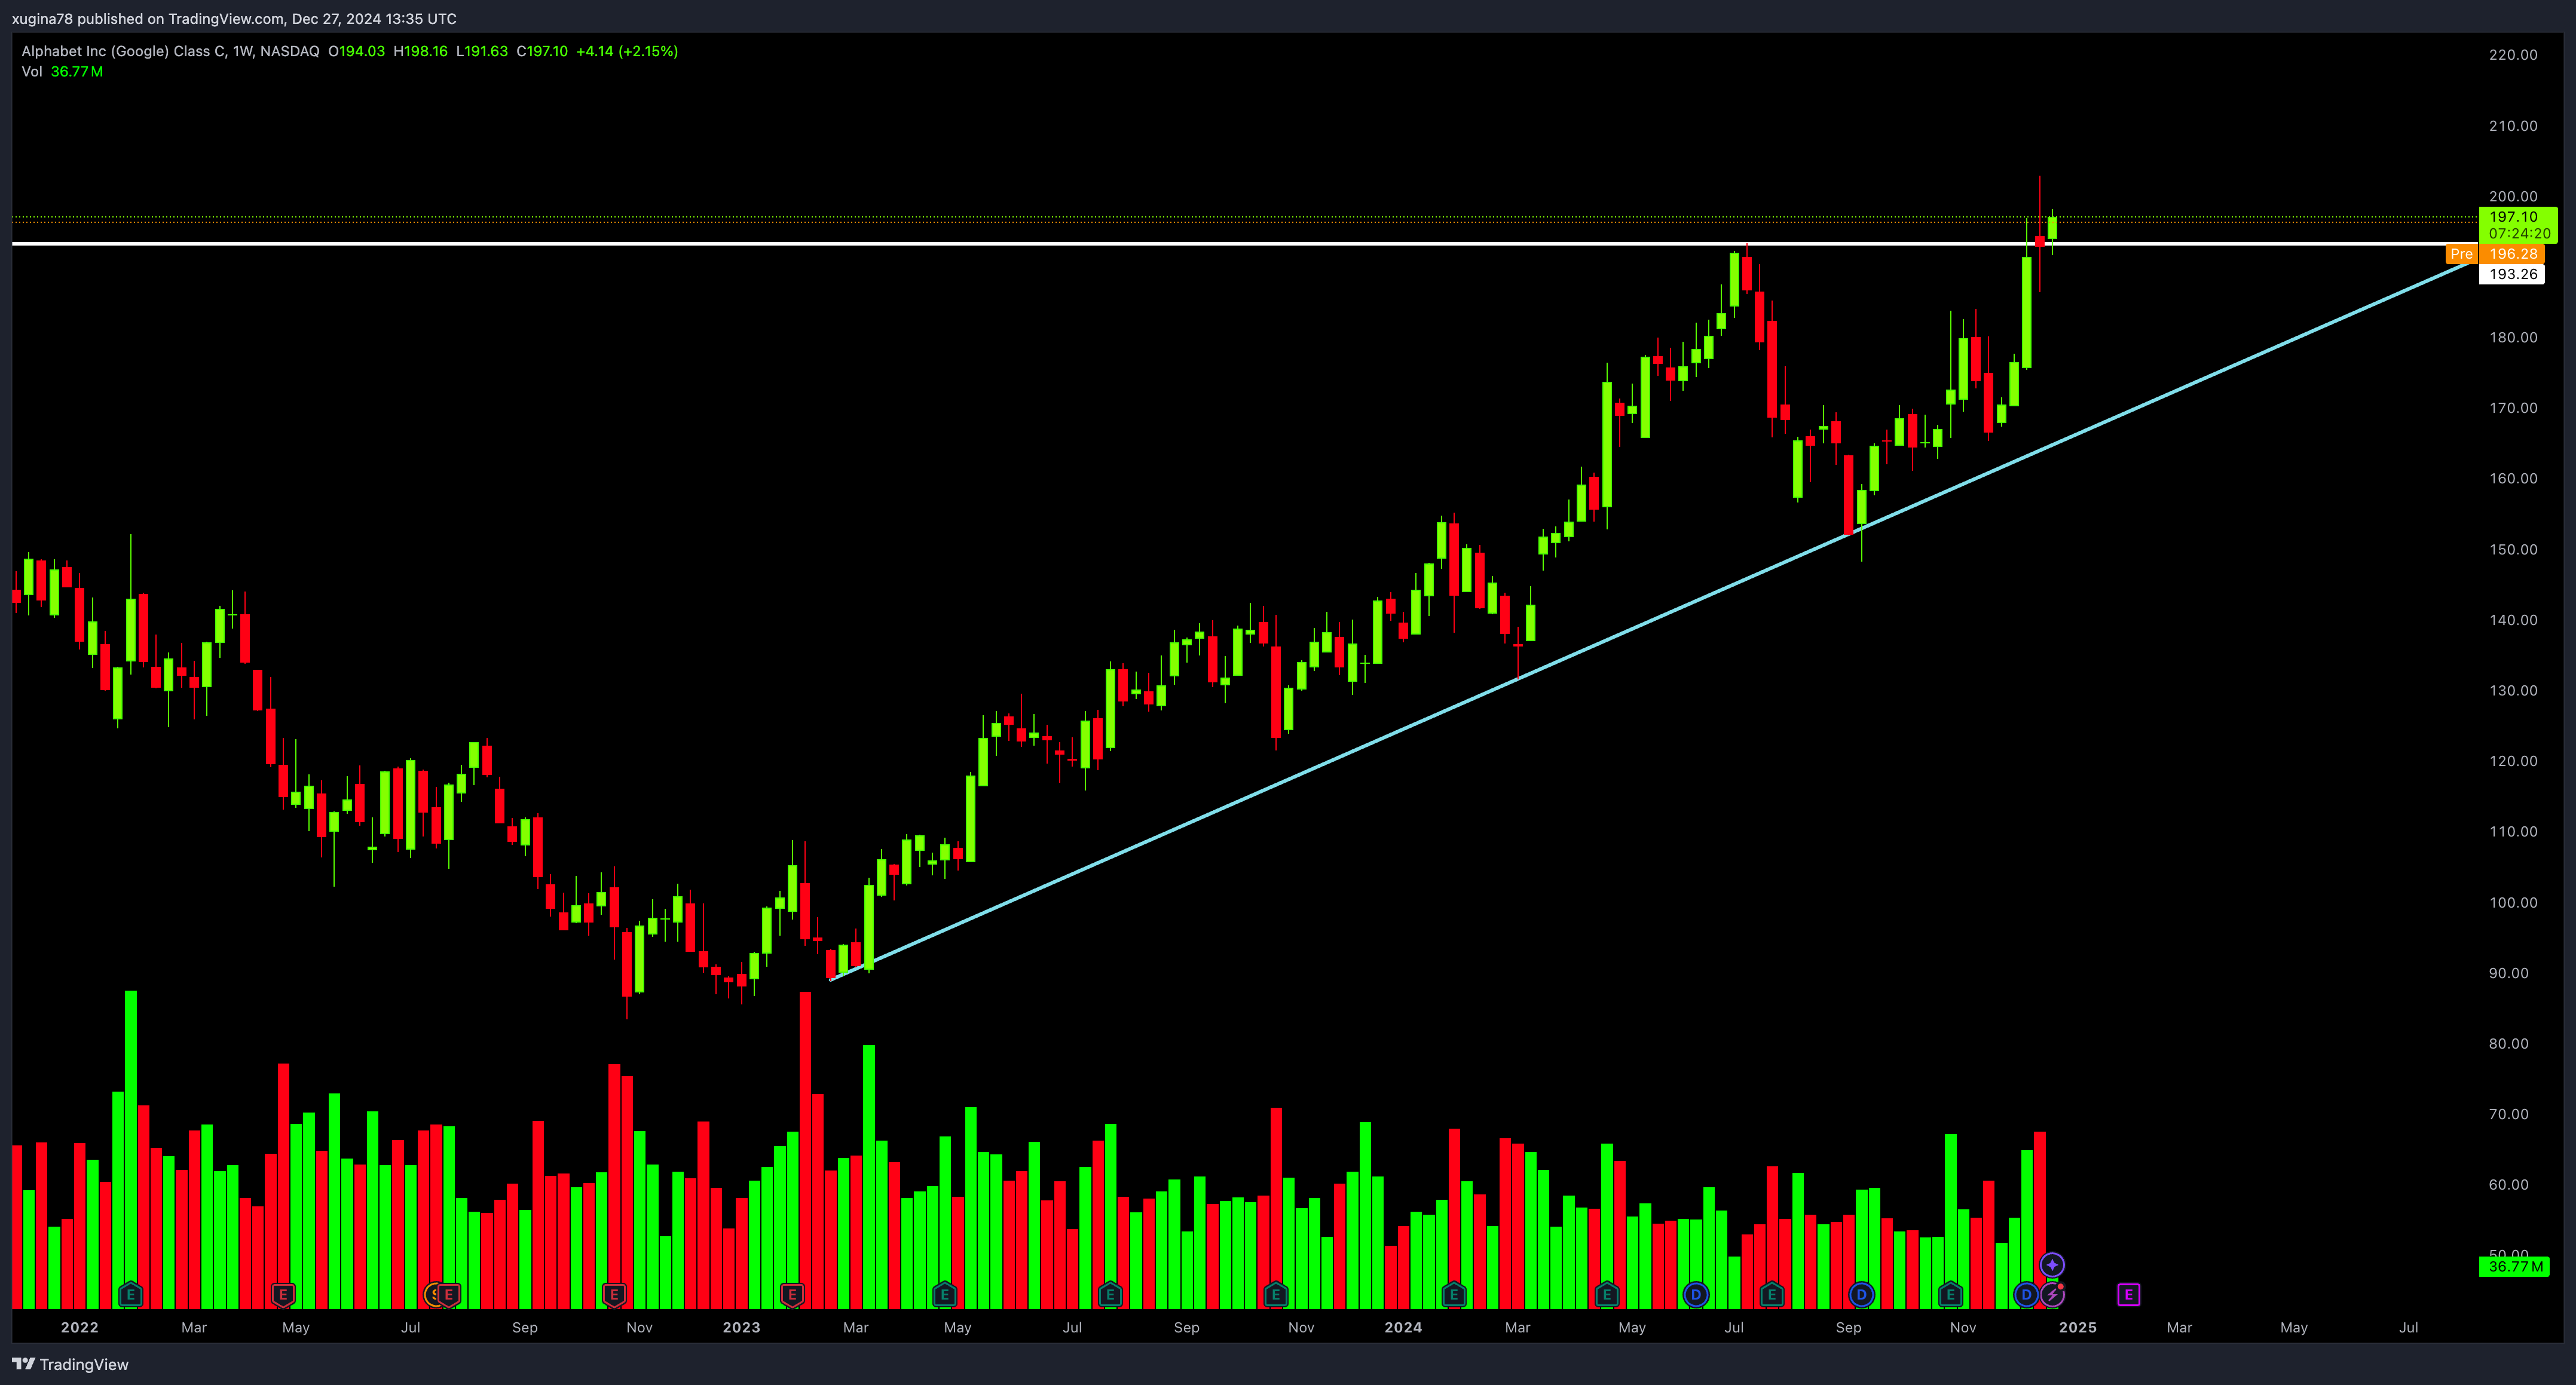
Task: Click the orange split marker near July 2022
Action: 432,1295
